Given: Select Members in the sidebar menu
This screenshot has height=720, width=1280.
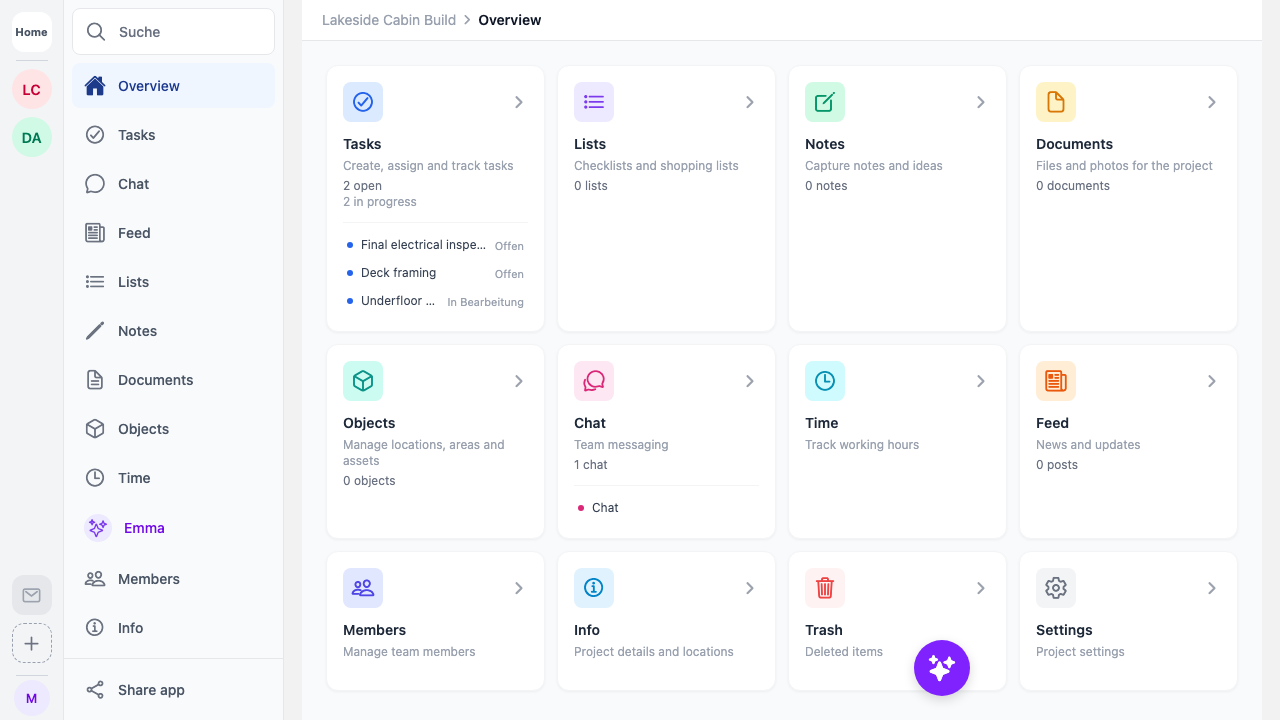Looking at the screenshot, I should pyautogui.click(x=148, y=579).
